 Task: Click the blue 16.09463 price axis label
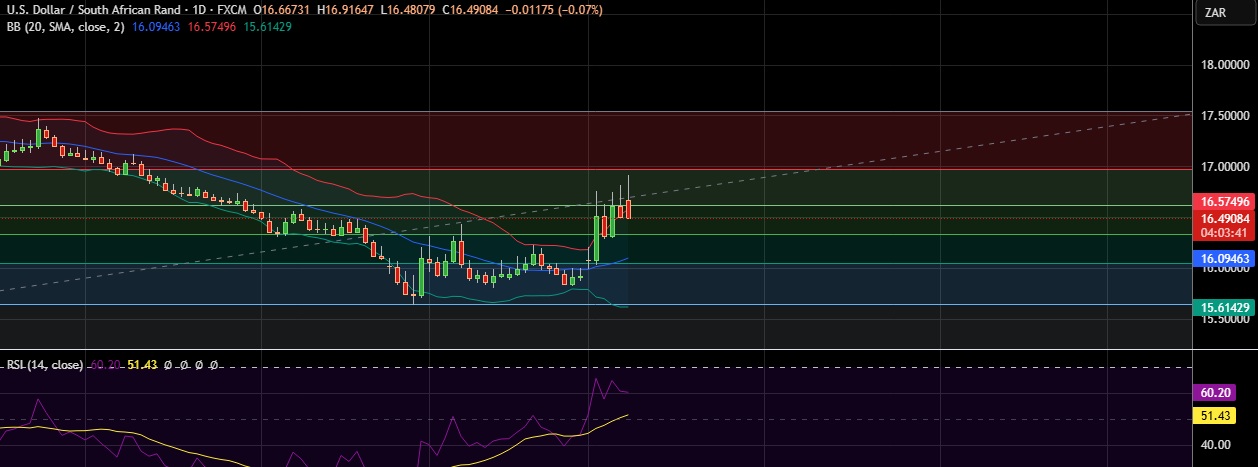[x=1225, y=258]
